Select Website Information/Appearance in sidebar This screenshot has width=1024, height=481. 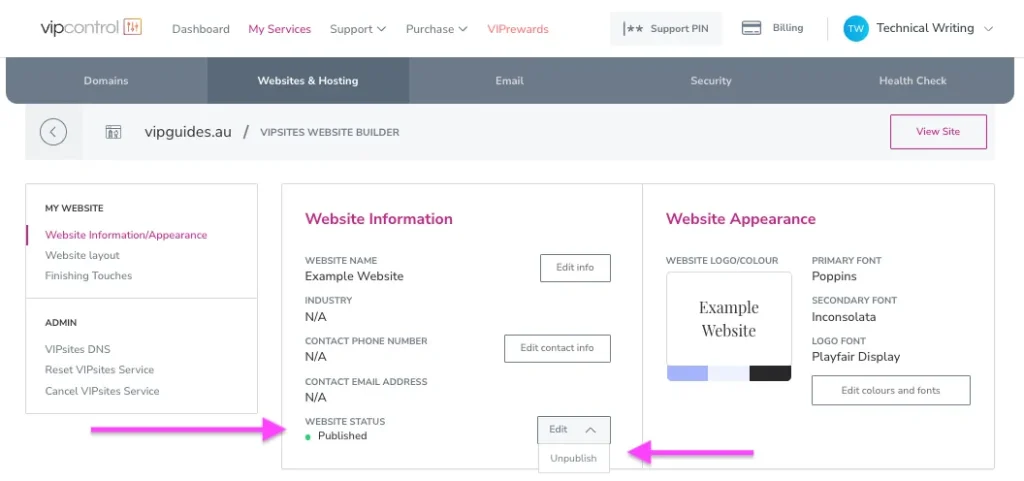click(126, 235)
